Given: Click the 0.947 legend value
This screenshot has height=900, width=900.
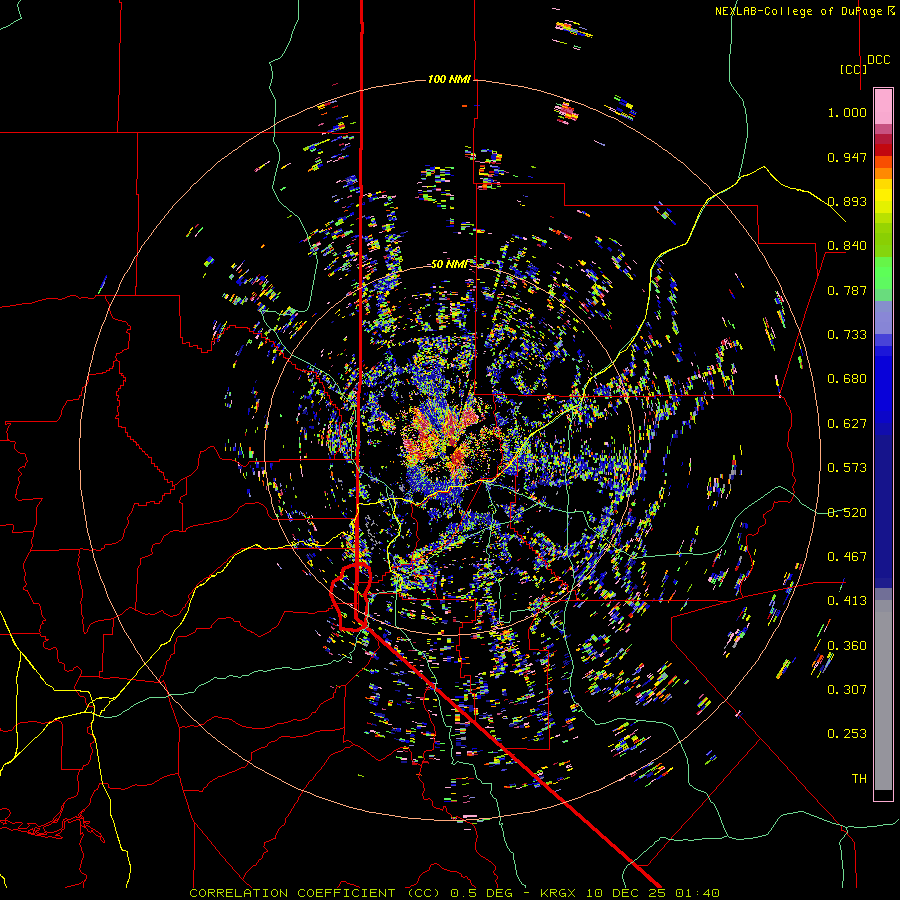Looking at the screenshot, I should [x=847, y=157].
